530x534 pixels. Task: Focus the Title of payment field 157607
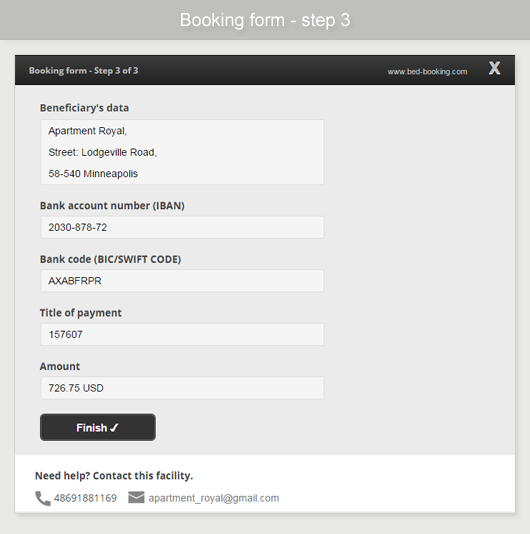click(182, 334)
